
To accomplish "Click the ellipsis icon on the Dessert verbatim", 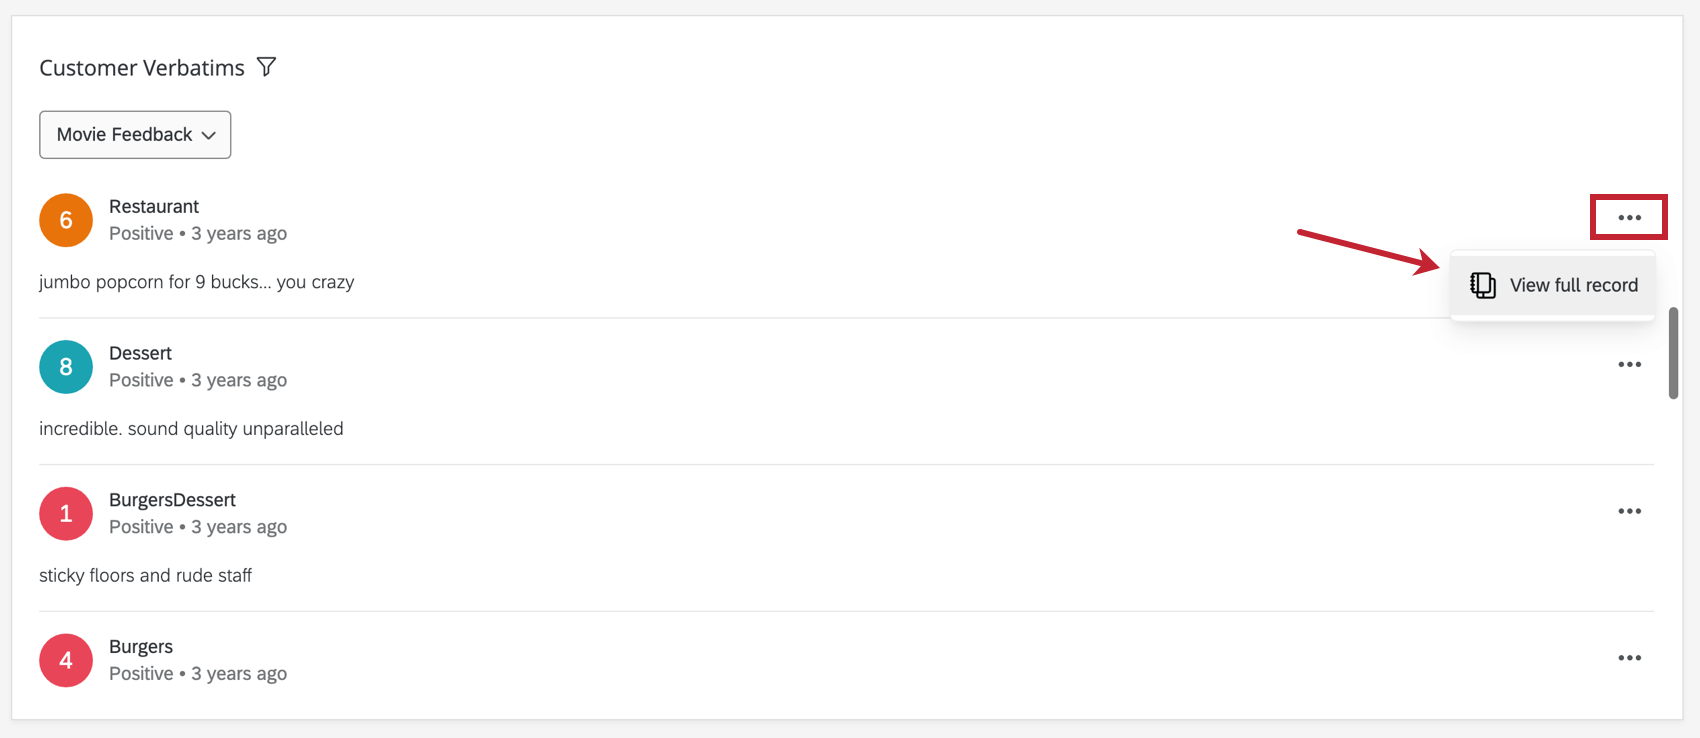I will [1629, 364].
